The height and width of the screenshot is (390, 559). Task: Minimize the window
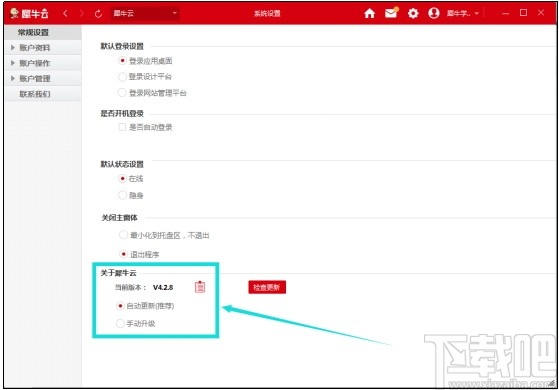click(505, 14)
